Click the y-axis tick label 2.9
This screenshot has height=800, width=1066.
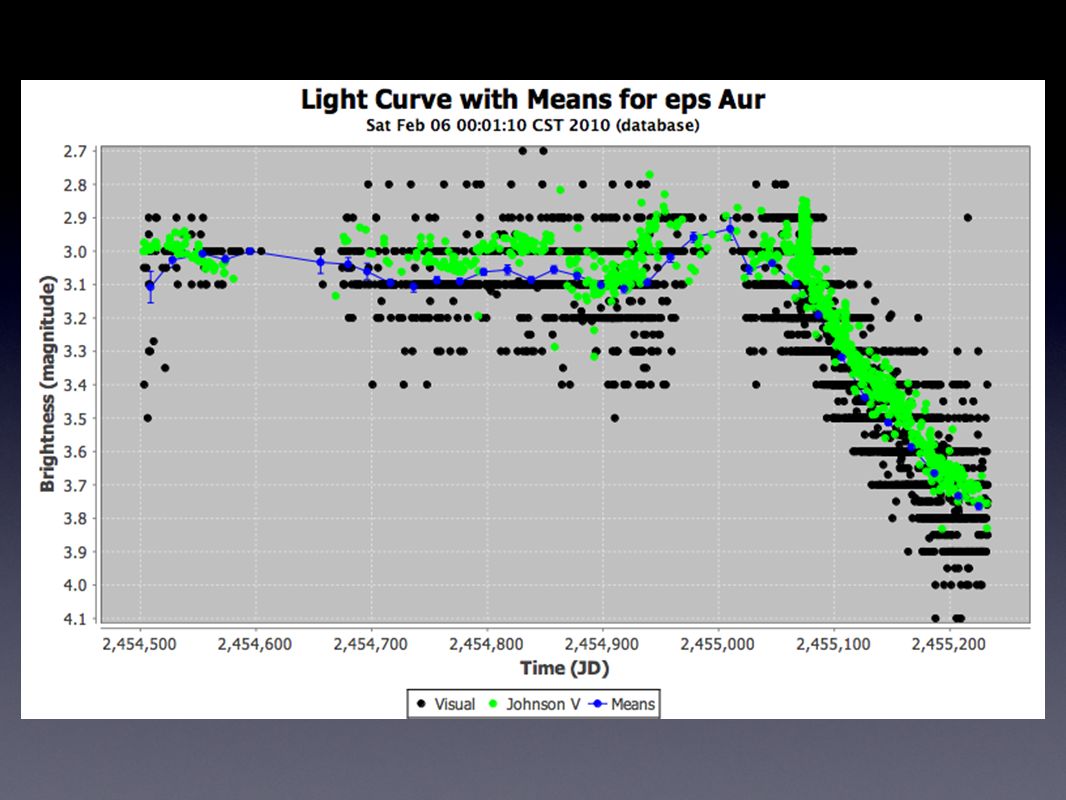point(75,218)
